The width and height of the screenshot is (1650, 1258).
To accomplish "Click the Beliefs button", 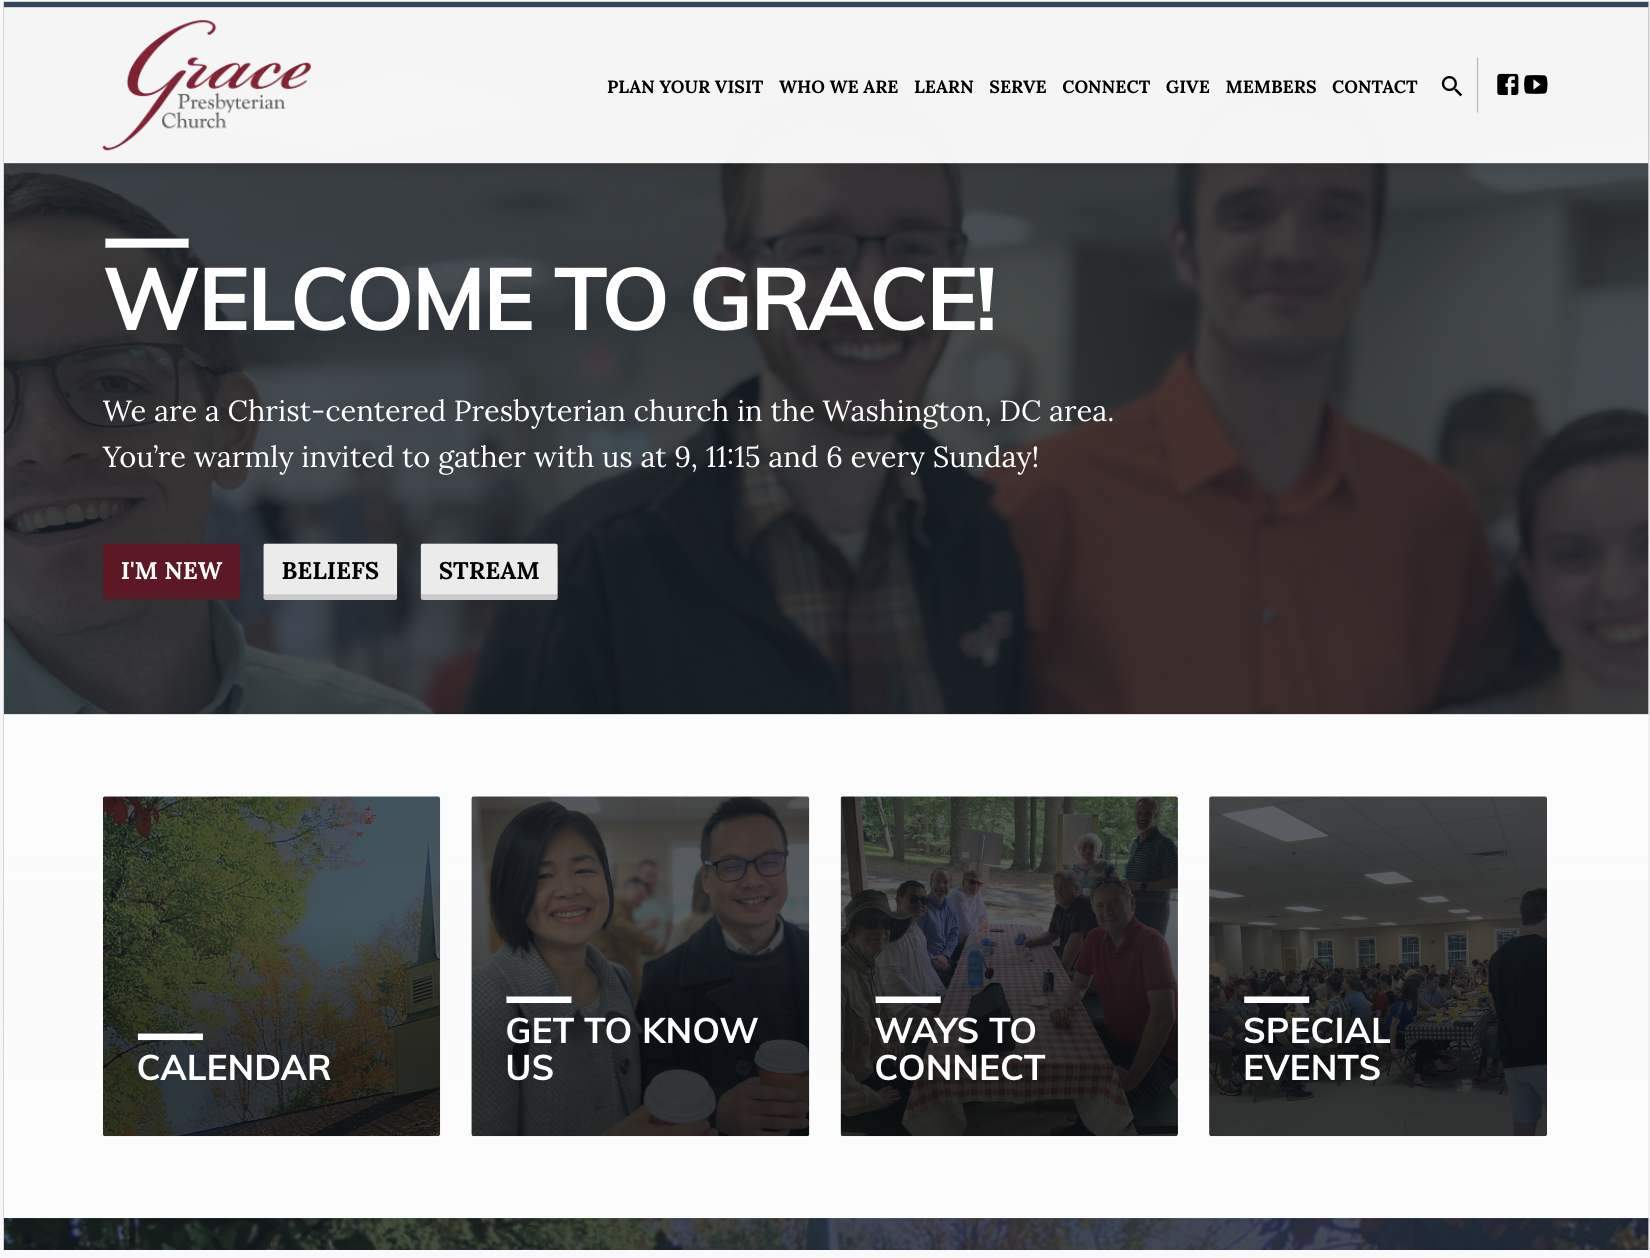I will [330, 571].
